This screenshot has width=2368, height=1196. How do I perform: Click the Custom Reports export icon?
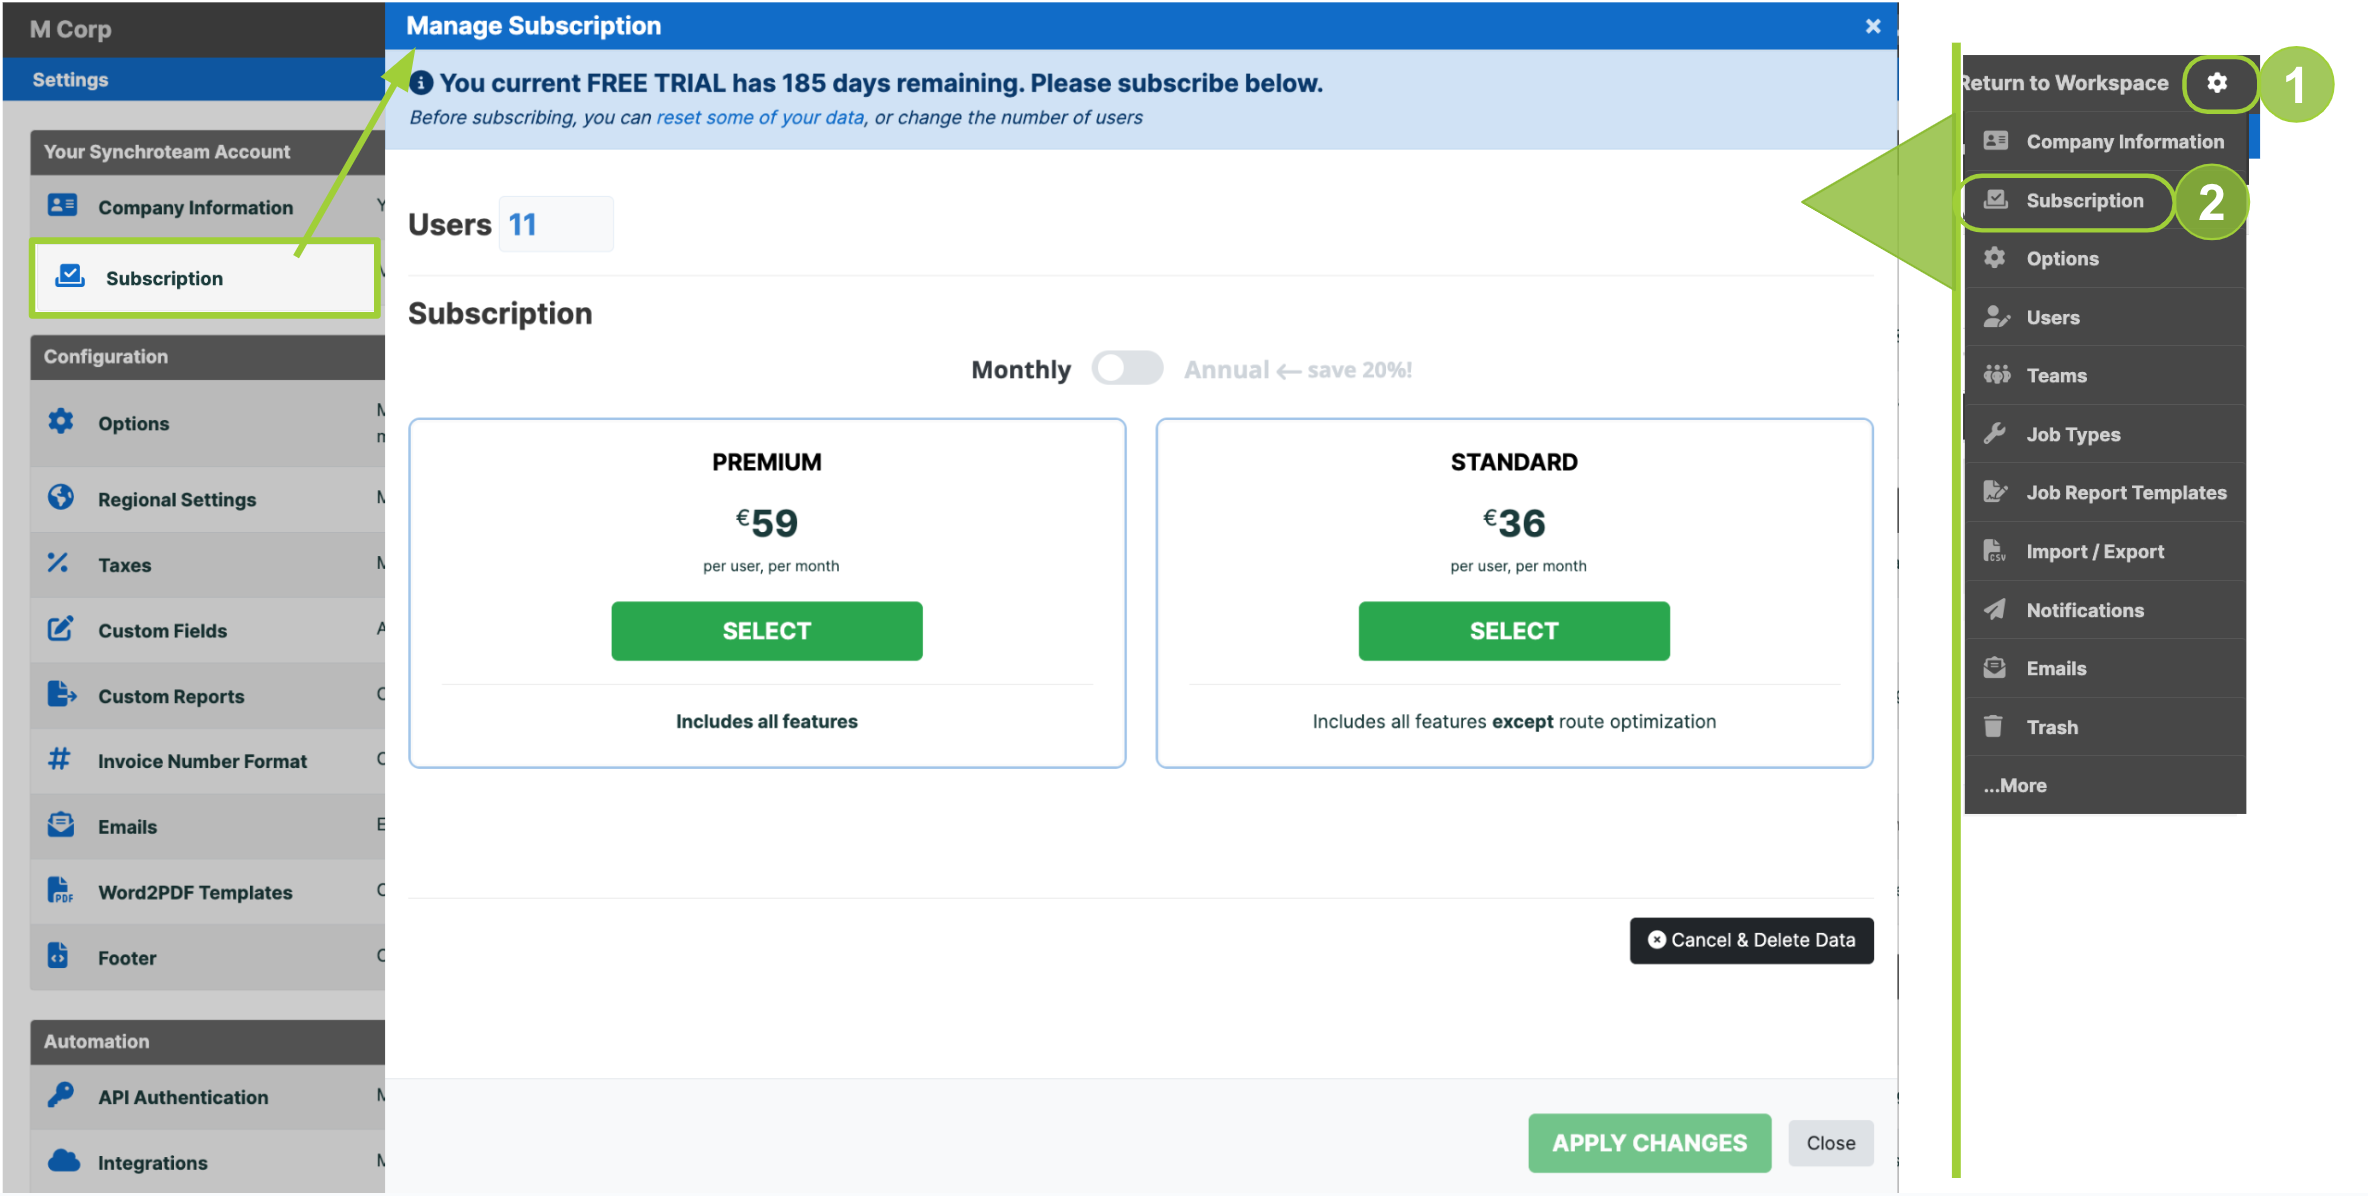(61, 695)
